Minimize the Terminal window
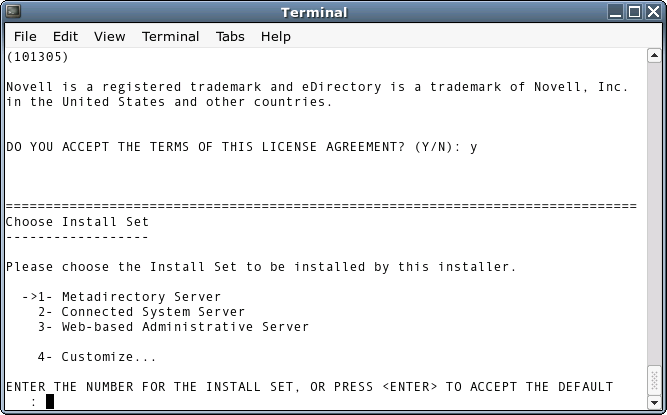Image resolution: width=667 pixels, height=415 pixels. [615, 12]
